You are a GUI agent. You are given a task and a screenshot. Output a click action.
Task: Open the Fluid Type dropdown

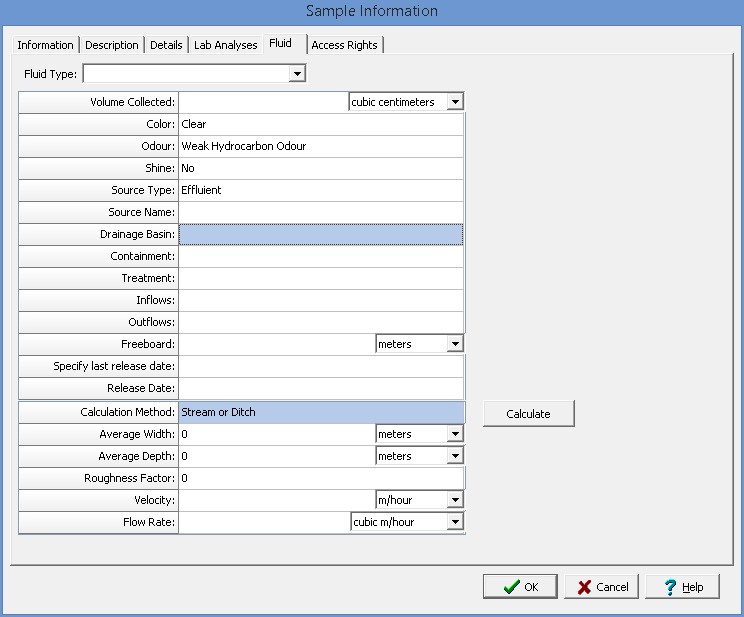point(296,74)
